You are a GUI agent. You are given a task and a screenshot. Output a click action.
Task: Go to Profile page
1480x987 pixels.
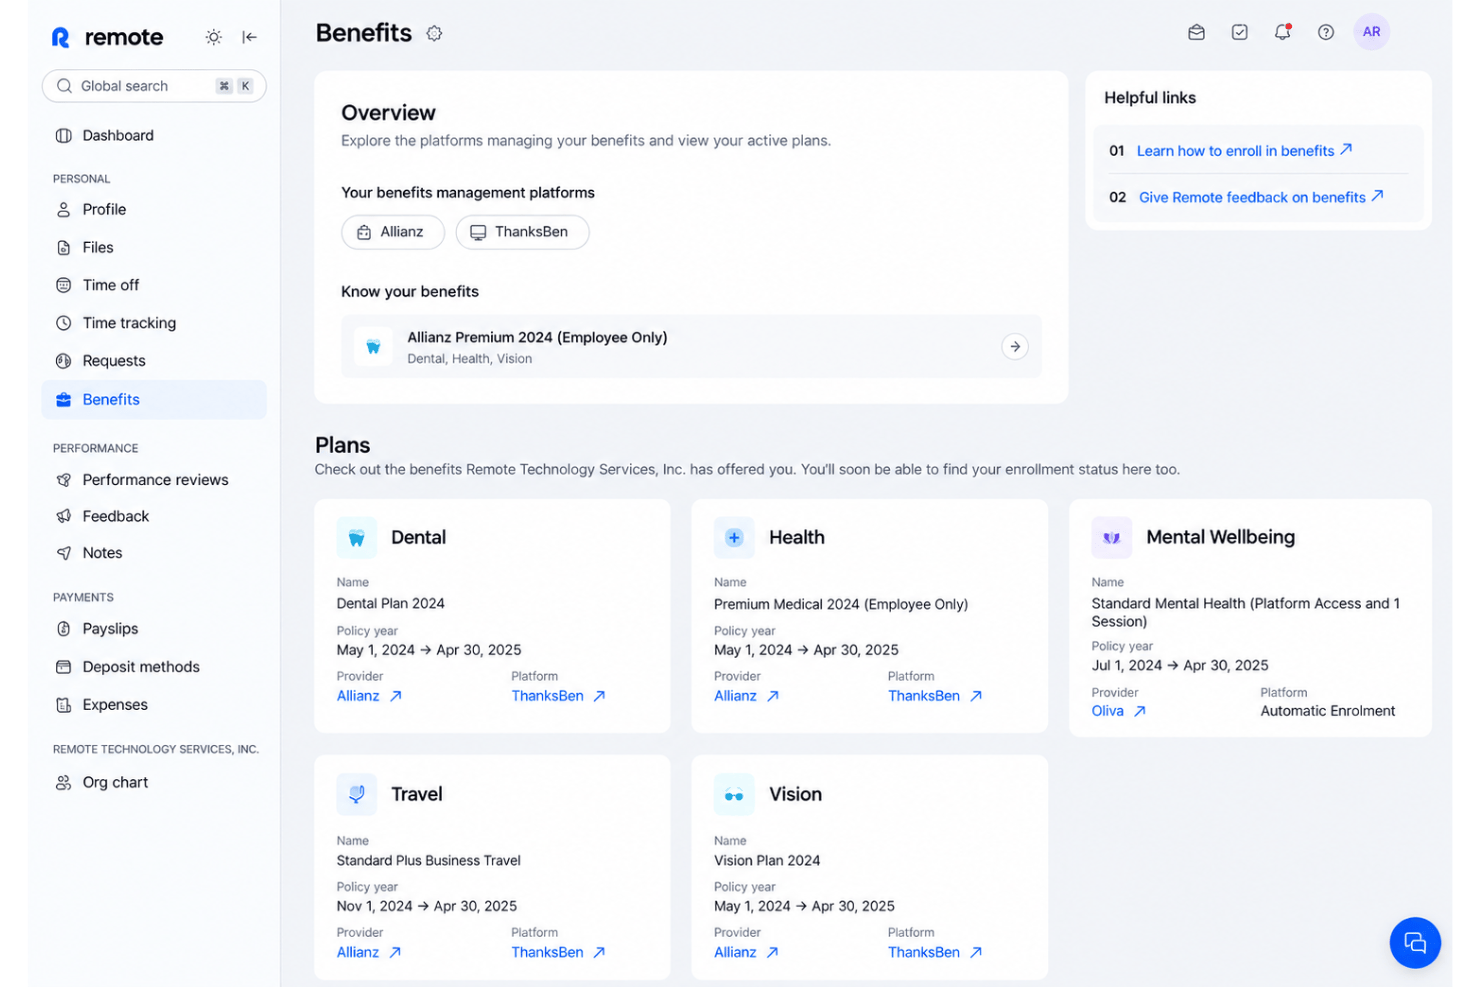click(154, 209)
